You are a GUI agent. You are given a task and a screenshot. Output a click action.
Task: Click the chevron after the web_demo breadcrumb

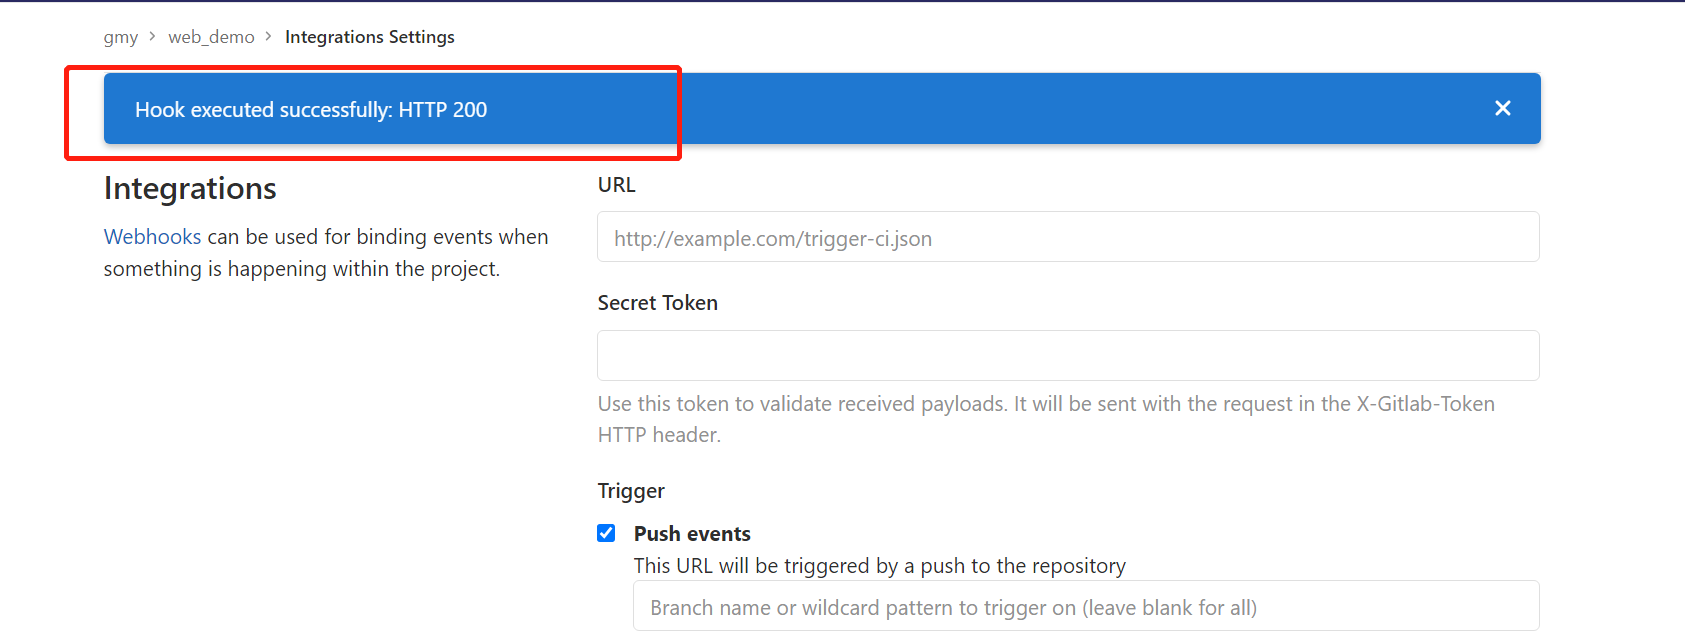268,36
